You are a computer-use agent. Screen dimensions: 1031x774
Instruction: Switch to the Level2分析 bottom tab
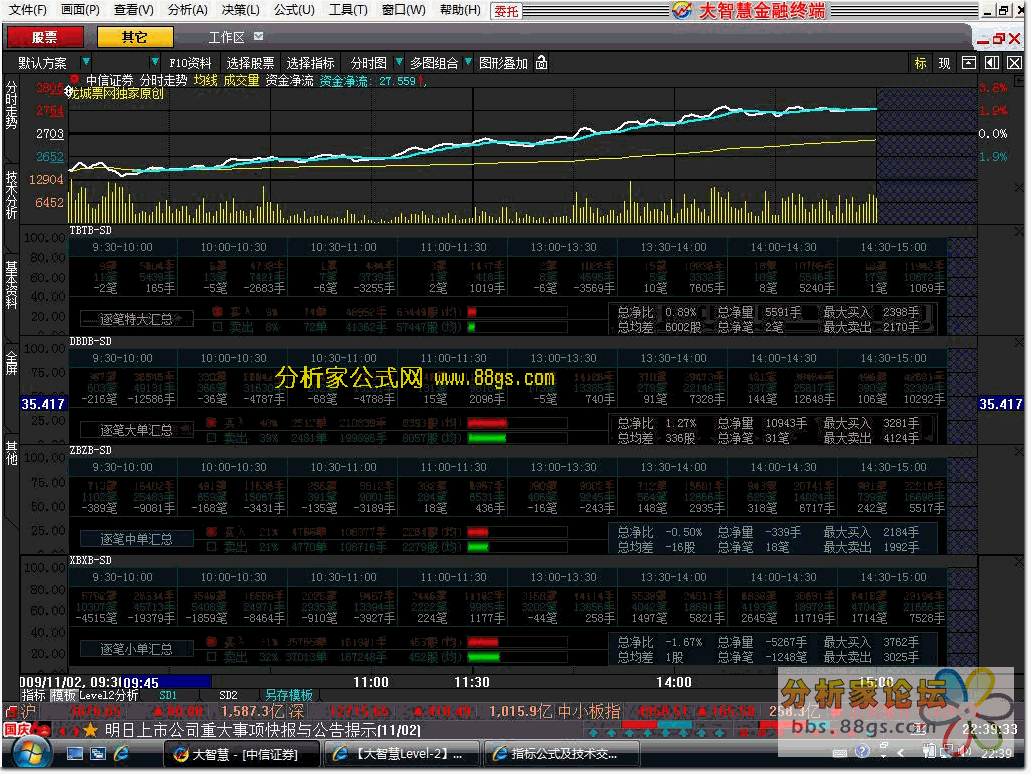[109, 695]
